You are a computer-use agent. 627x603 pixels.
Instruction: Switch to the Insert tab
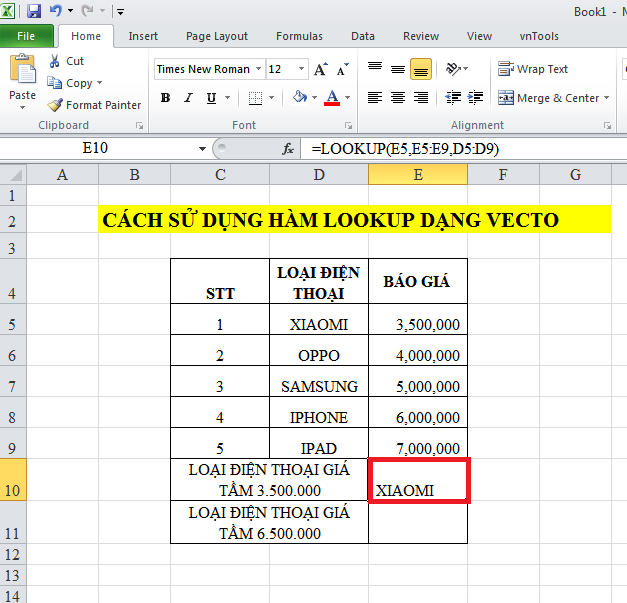[143, 36]
